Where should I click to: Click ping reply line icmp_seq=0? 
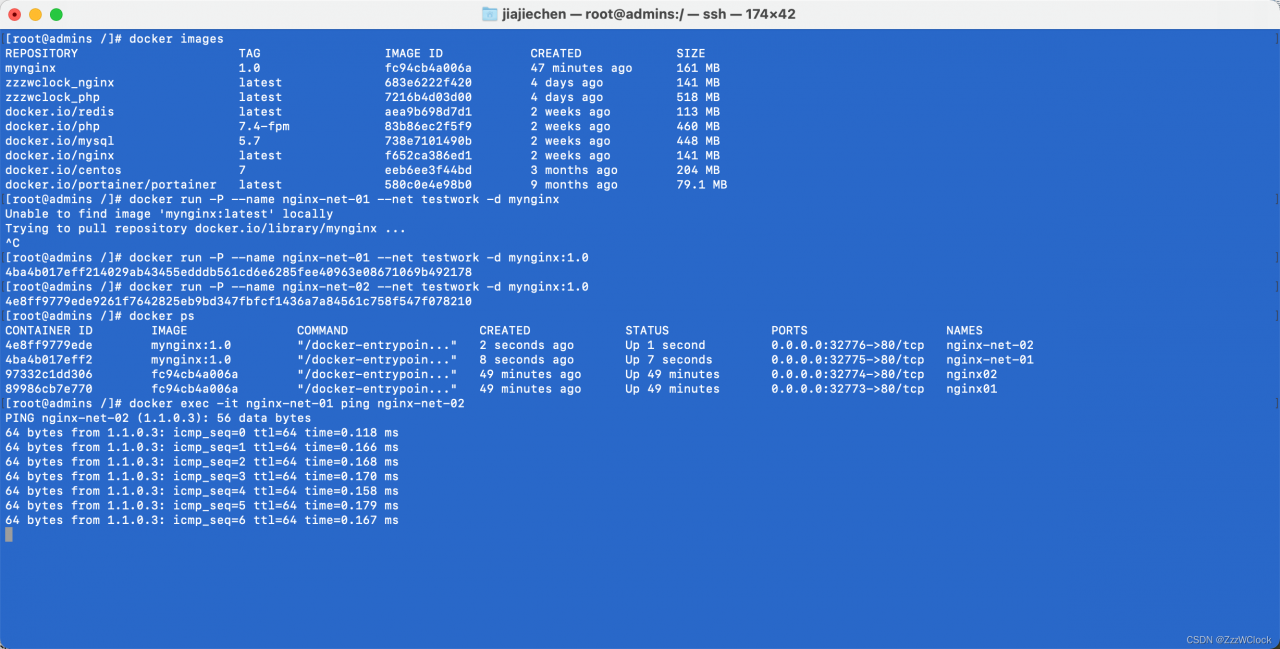pyautogui.click(x=202, y=432)
